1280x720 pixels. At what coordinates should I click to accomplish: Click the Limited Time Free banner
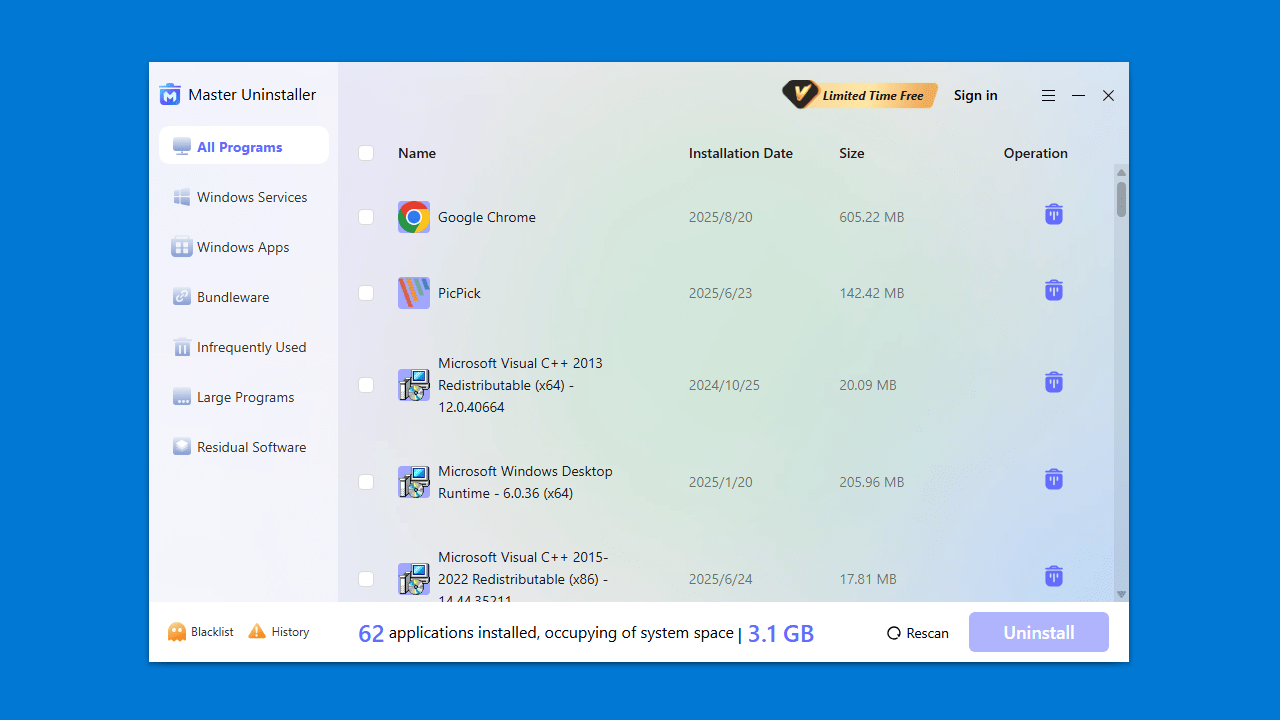click(860, 95)
